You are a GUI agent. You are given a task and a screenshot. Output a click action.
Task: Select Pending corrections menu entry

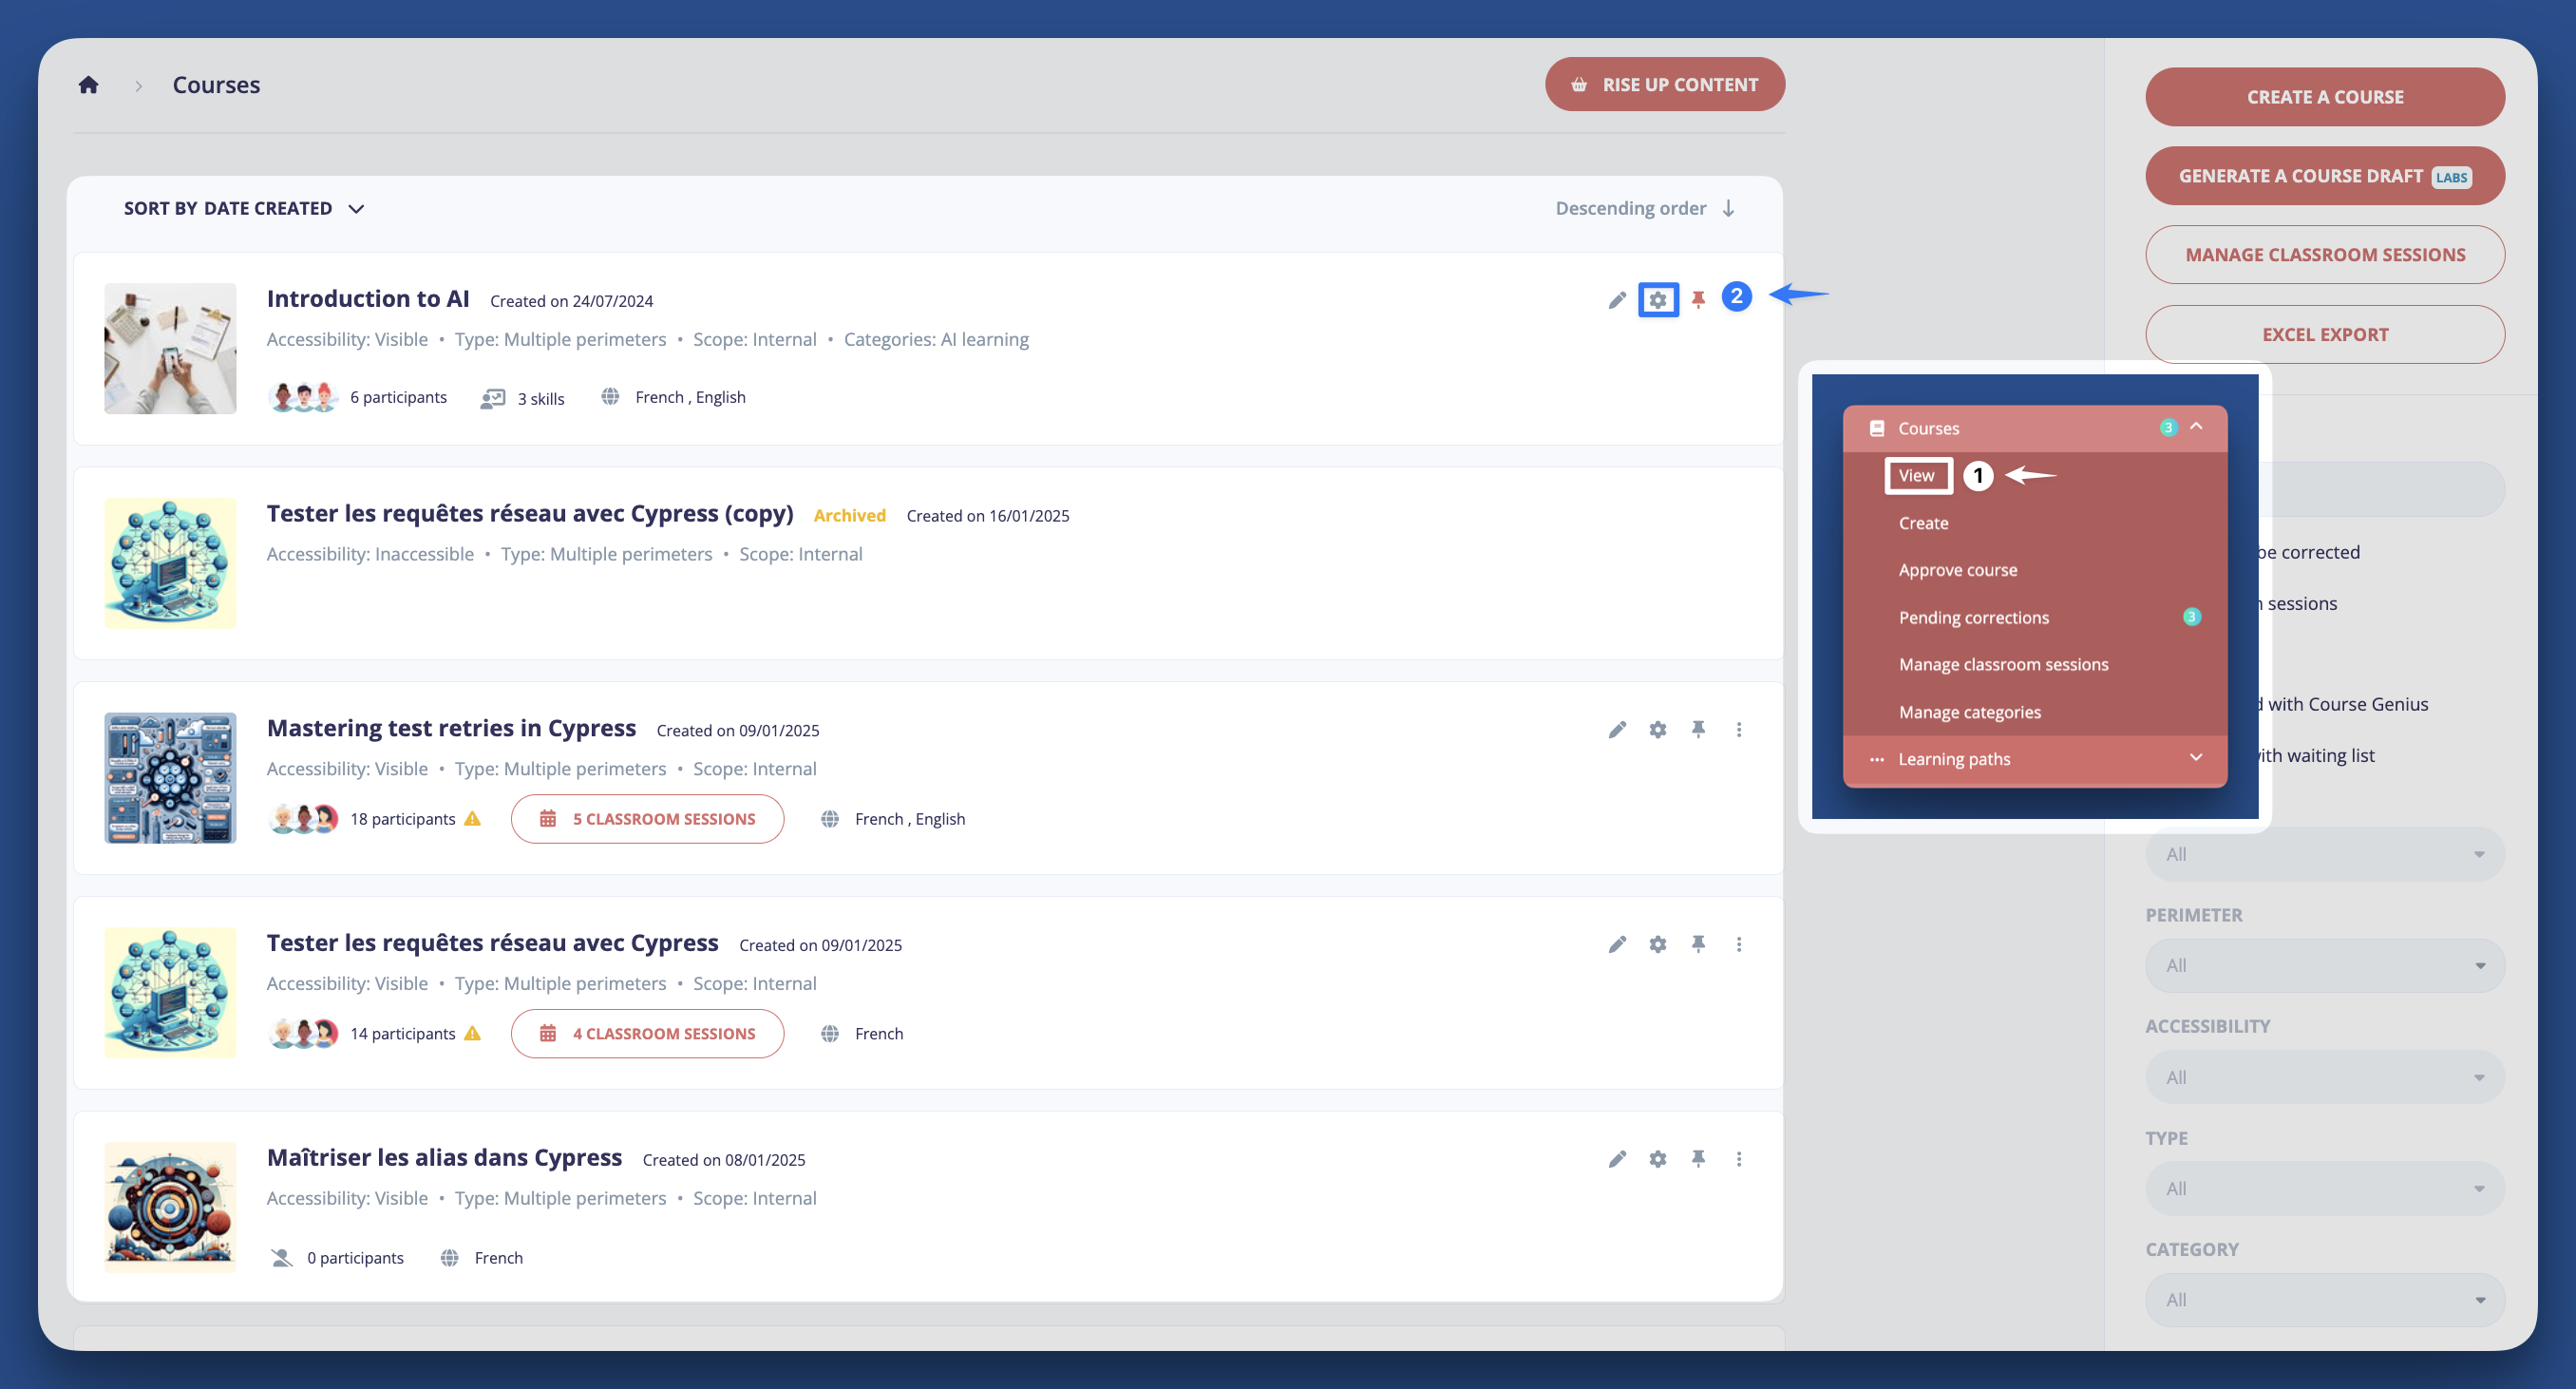pyautogui.click(x=1973, y=617)
